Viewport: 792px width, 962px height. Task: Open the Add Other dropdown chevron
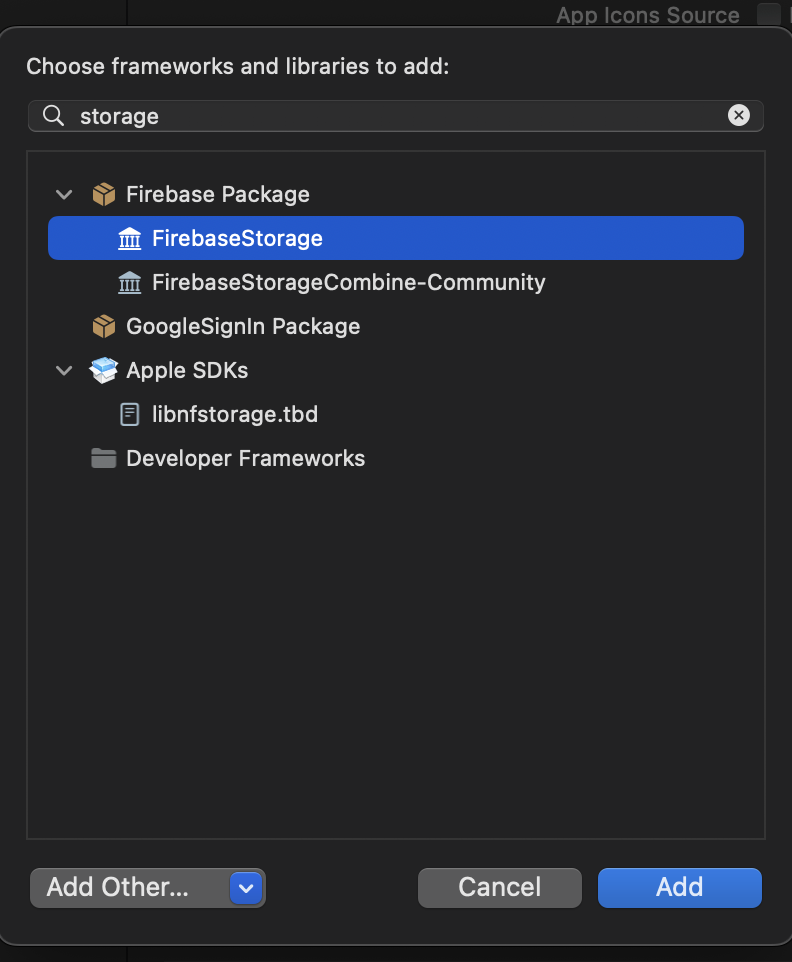coord(246,887)
